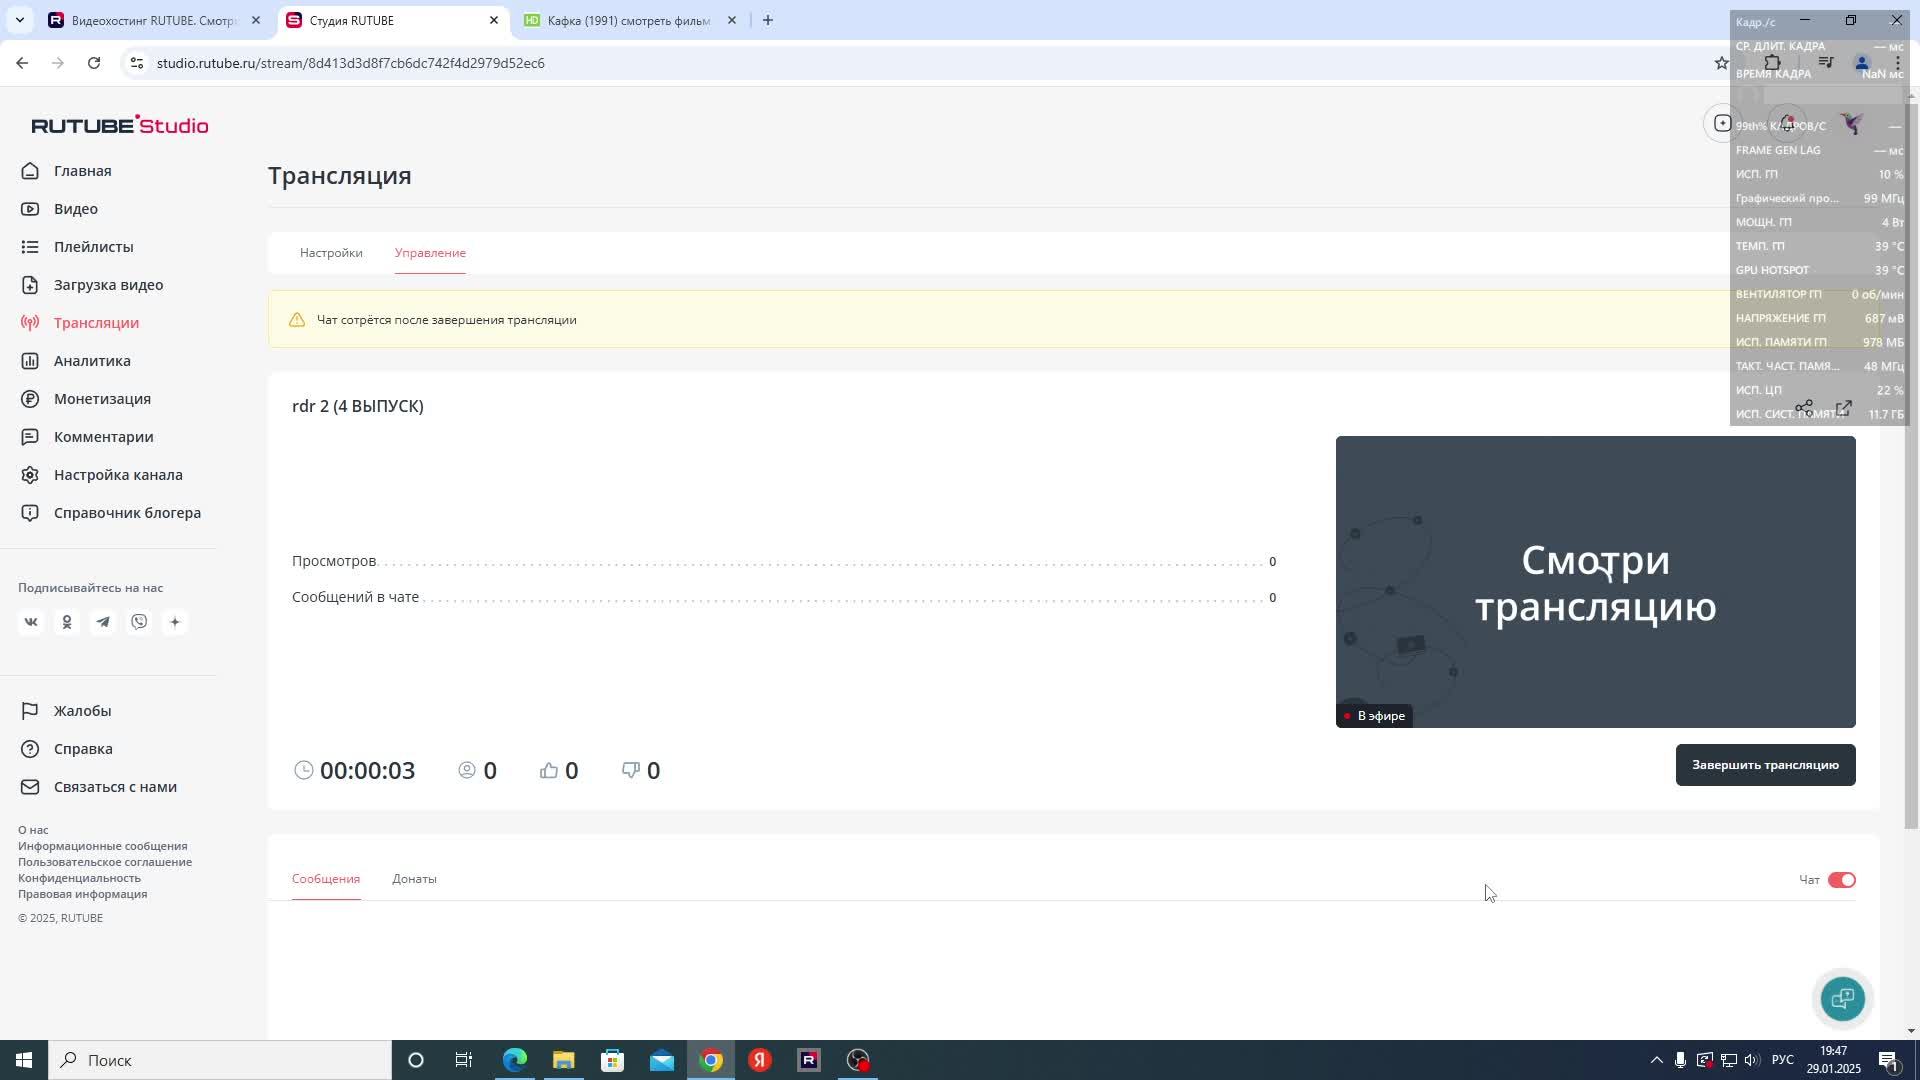Open Монетизация section in sidebar
The image size is (1920, 1080).
click(102, 399)
